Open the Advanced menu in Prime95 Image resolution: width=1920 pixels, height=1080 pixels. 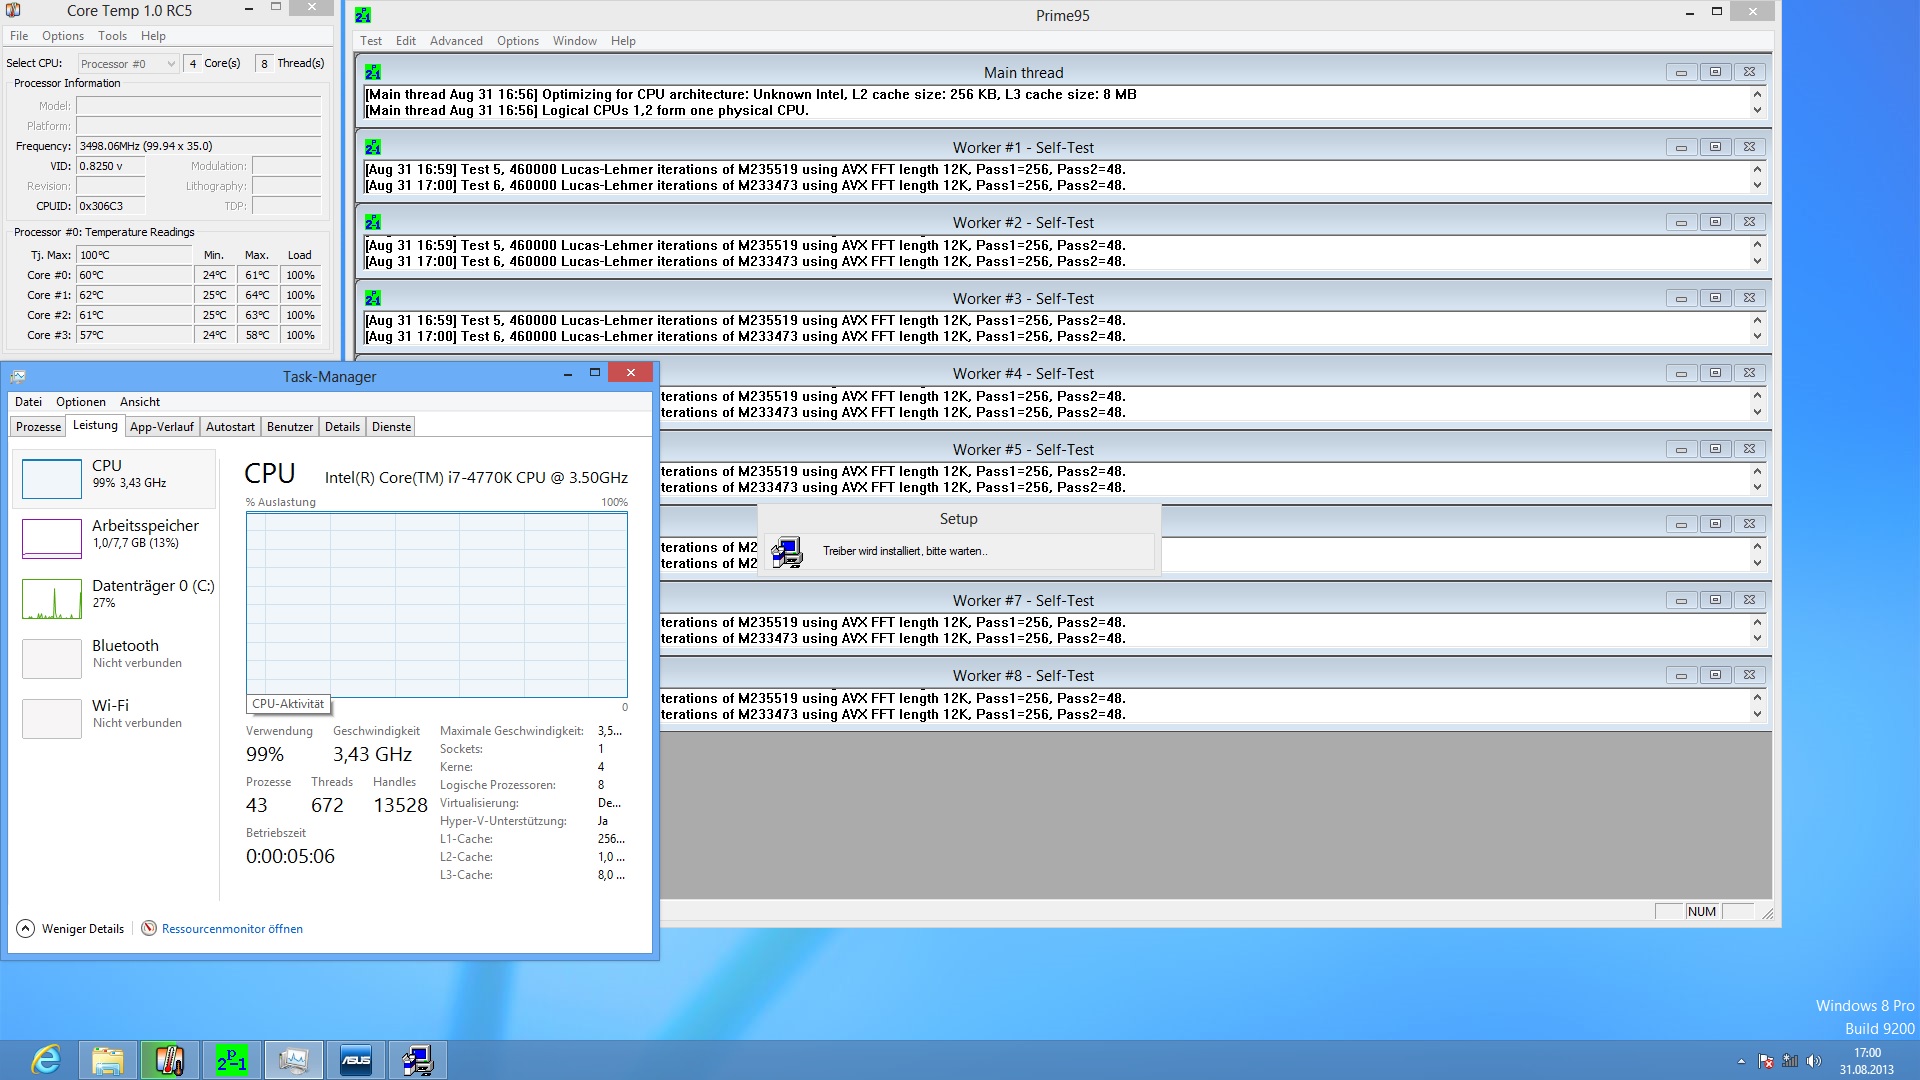pos(456,41)
